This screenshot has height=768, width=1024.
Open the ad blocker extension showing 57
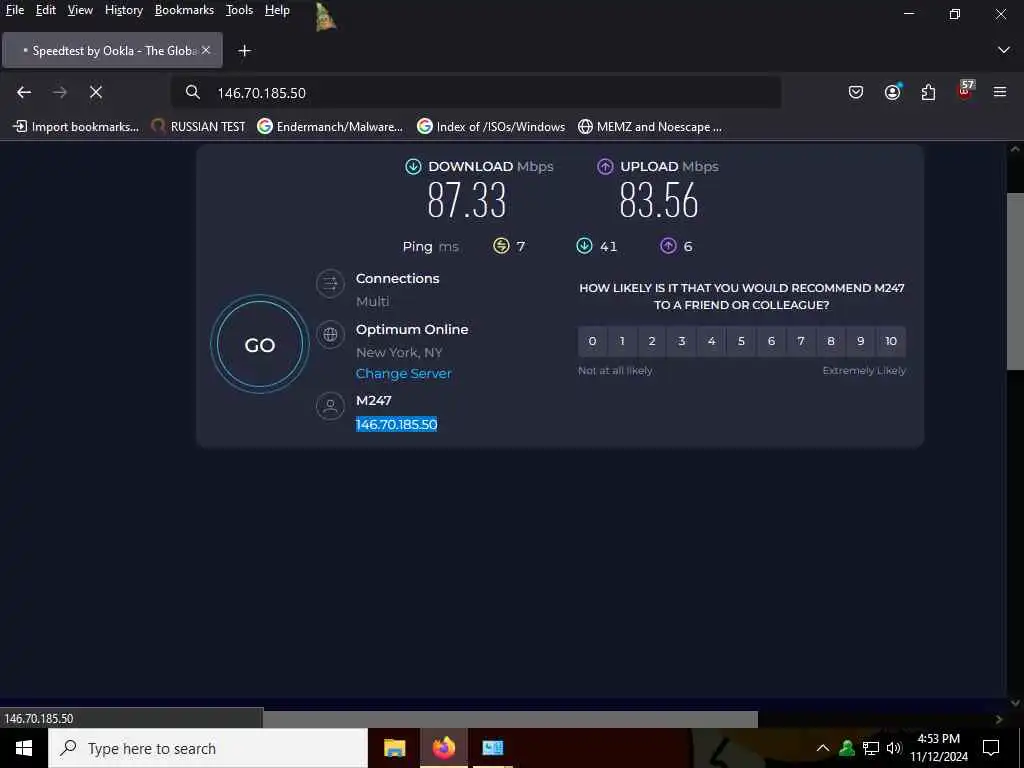[x=965, y=90]
